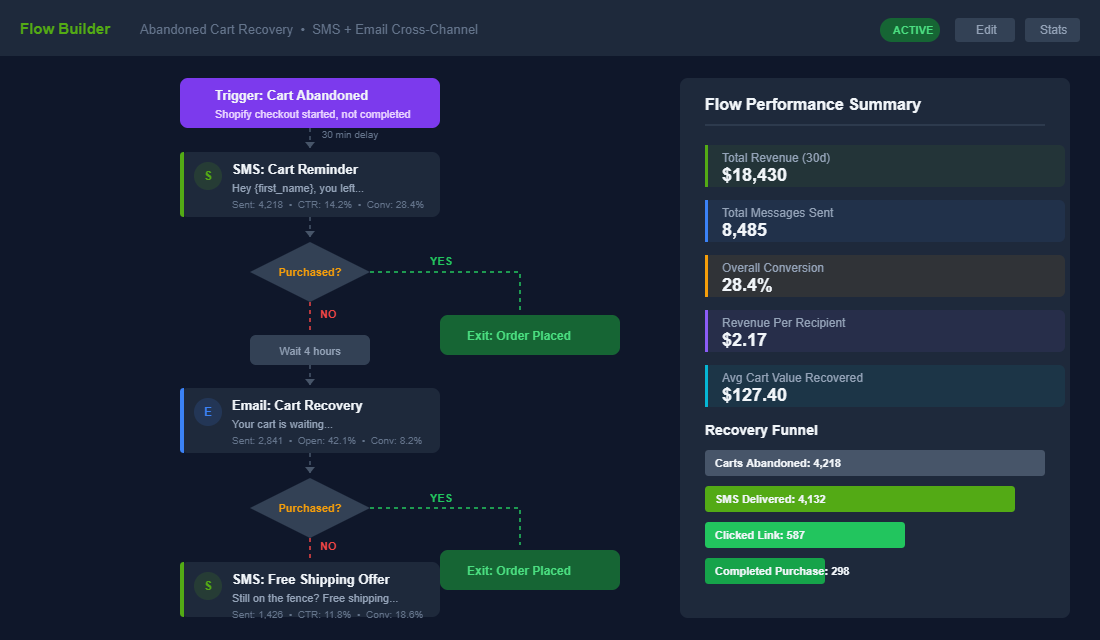Open the upper Exit: Order Placed node
The height and width of the screenshot is (640, 1100).
pyautogui.click(x=529, y=334)
